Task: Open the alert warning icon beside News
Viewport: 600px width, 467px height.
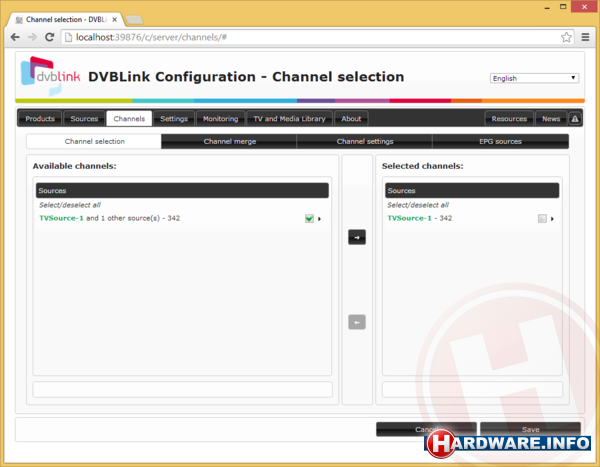Action: pyautogui.click(x=575, y=119)
